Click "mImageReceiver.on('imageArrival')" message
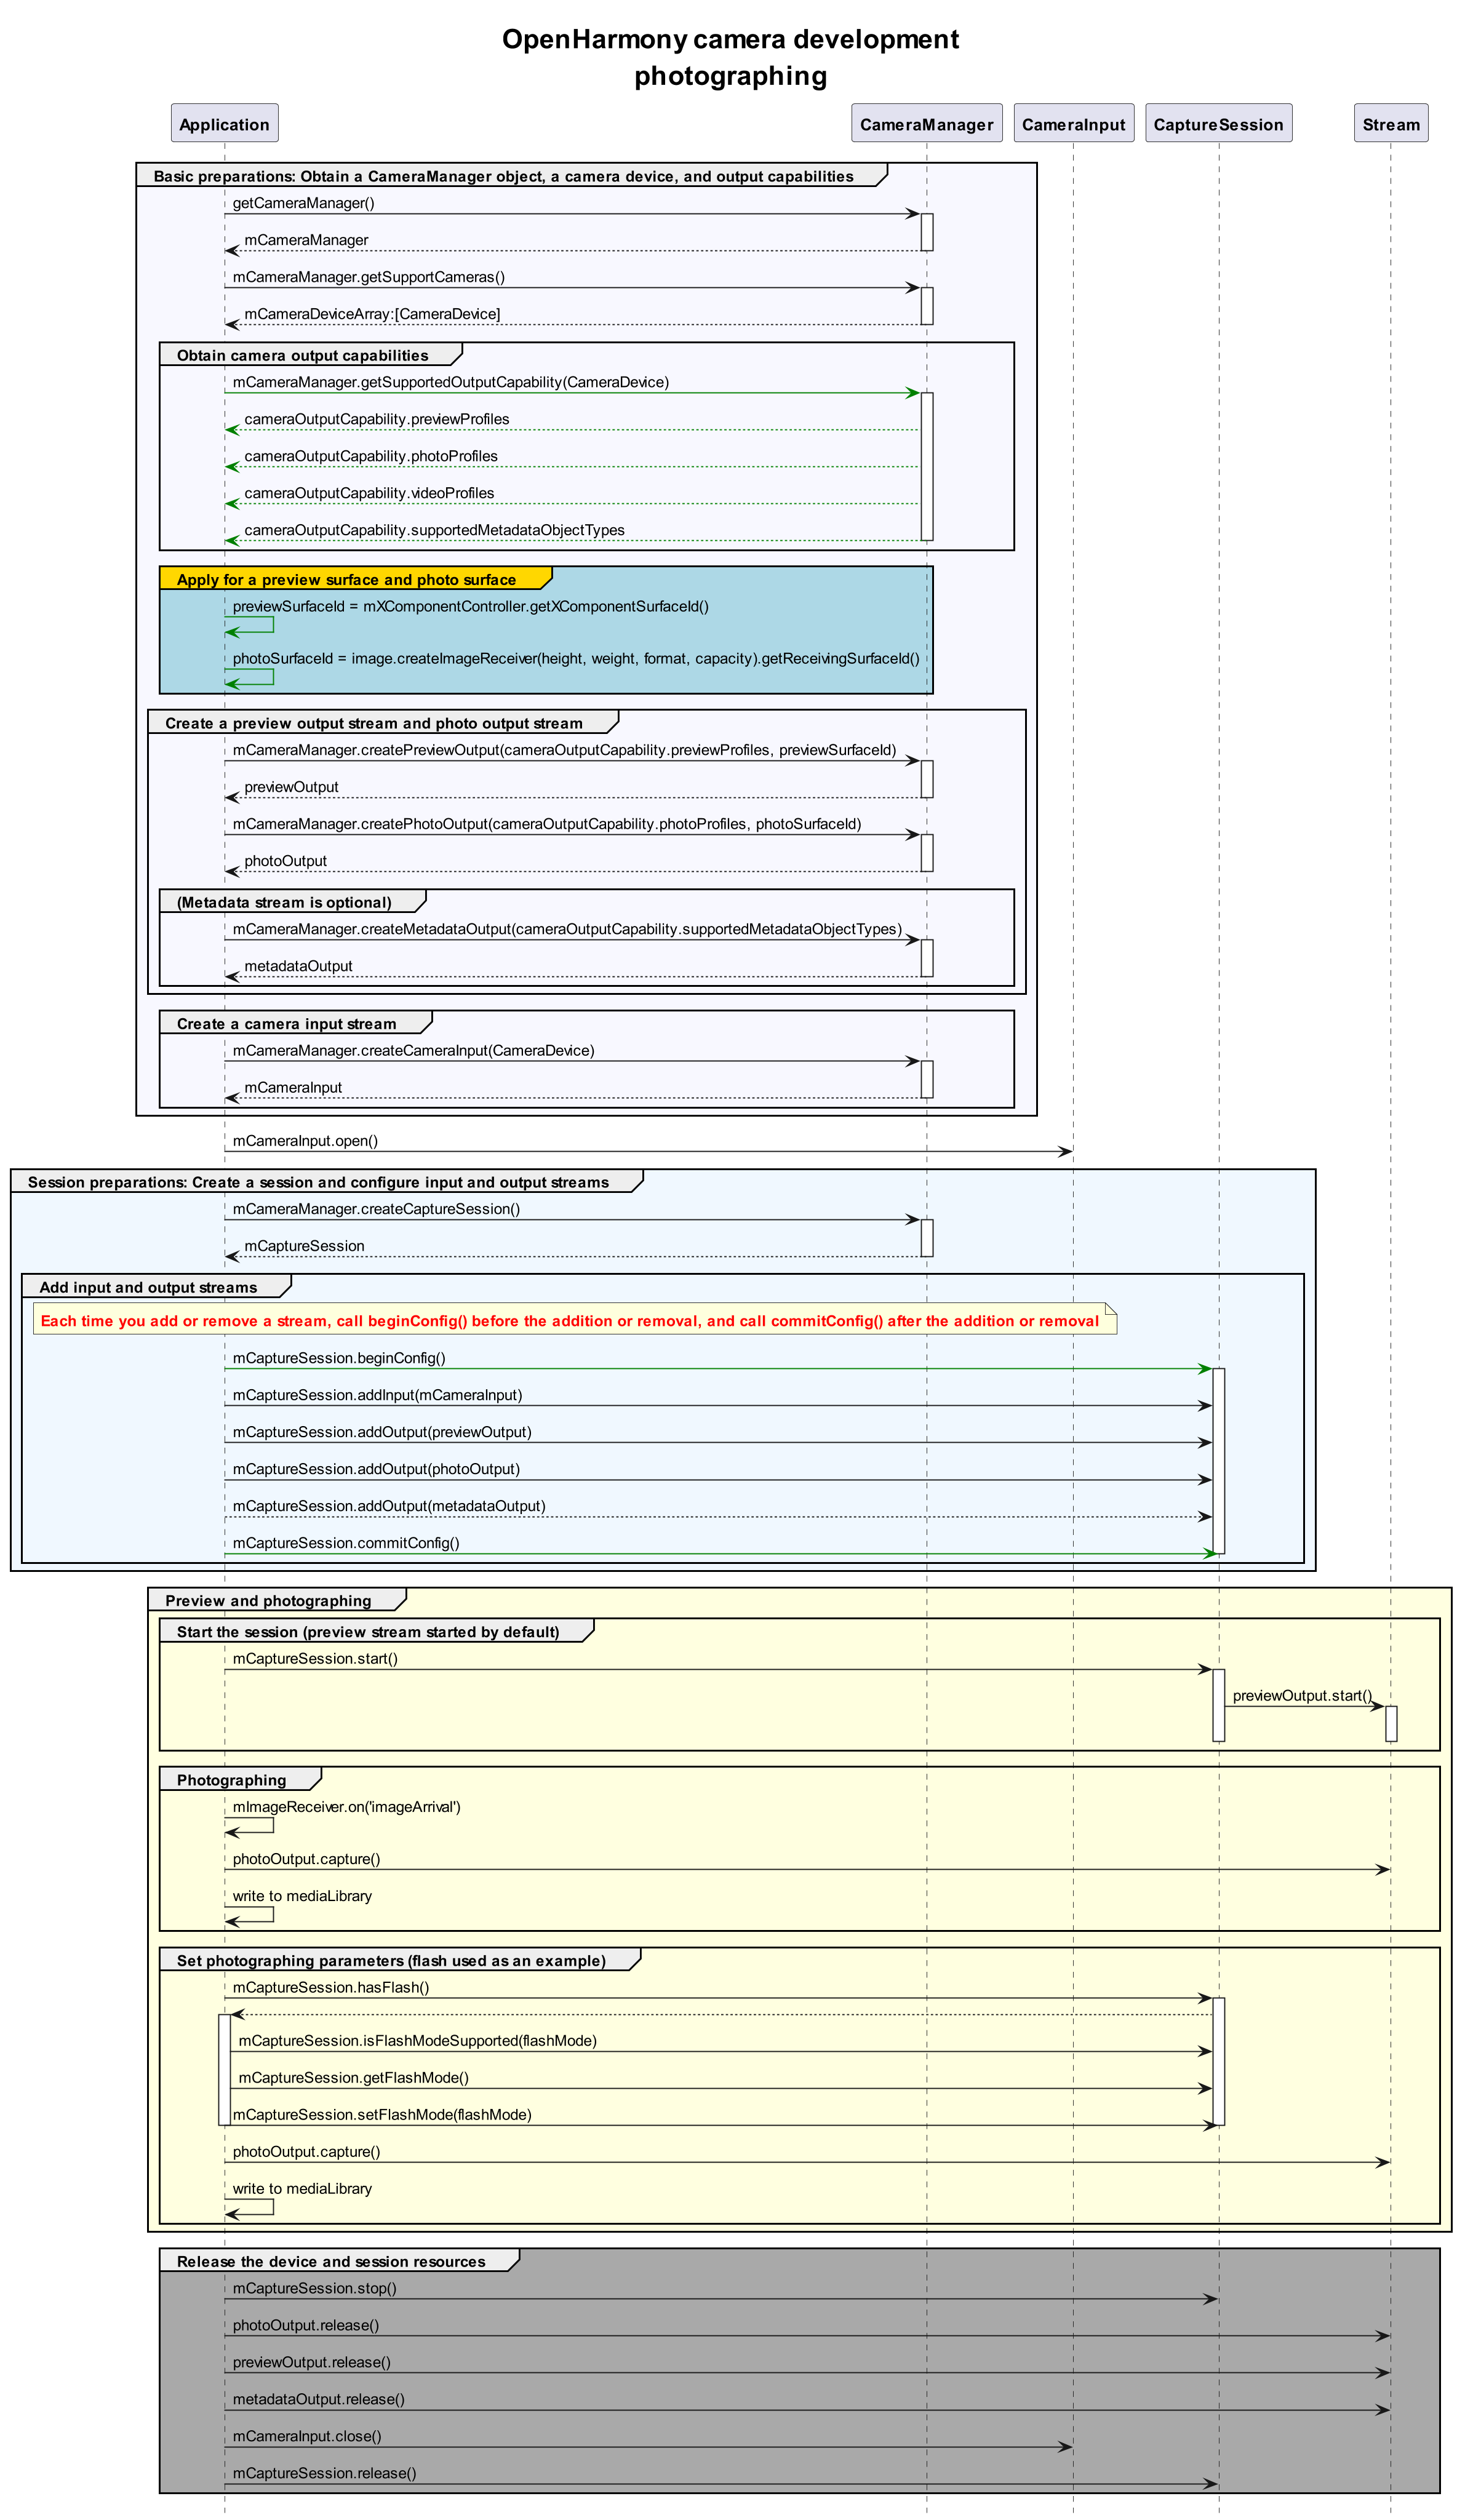 click(x=346, y=1807)
